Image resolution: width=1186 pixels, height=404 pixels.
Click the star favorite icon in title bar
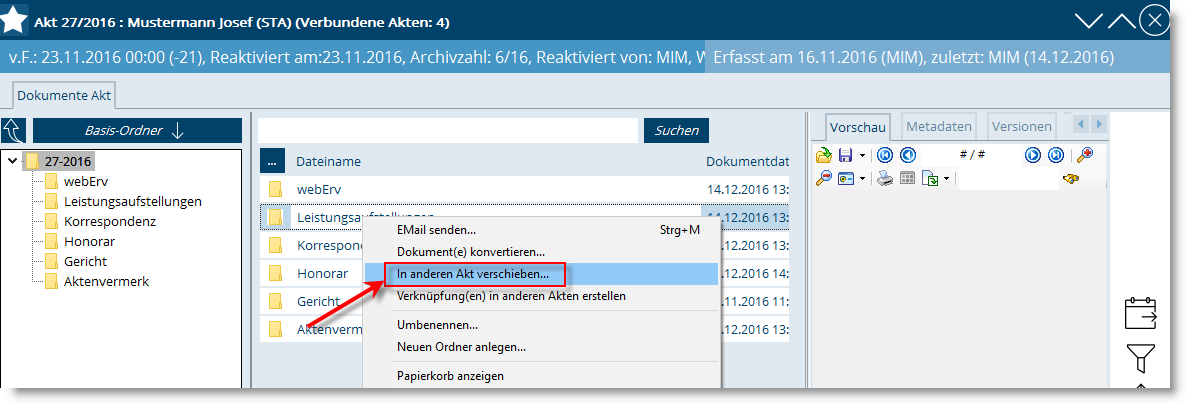click(x=14, y=19)
